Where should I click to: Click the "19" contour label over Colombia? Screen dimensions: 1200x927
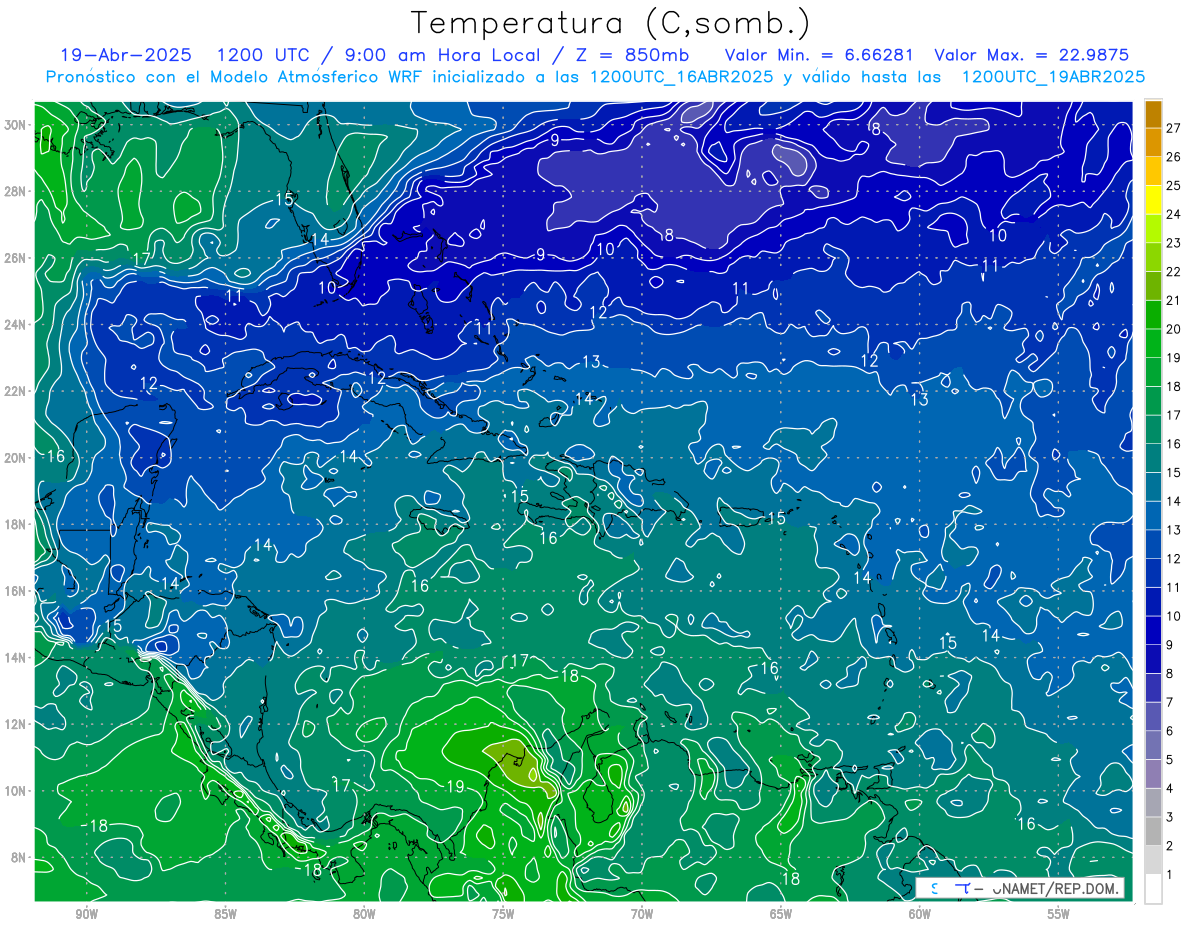[x=454, y=787]
